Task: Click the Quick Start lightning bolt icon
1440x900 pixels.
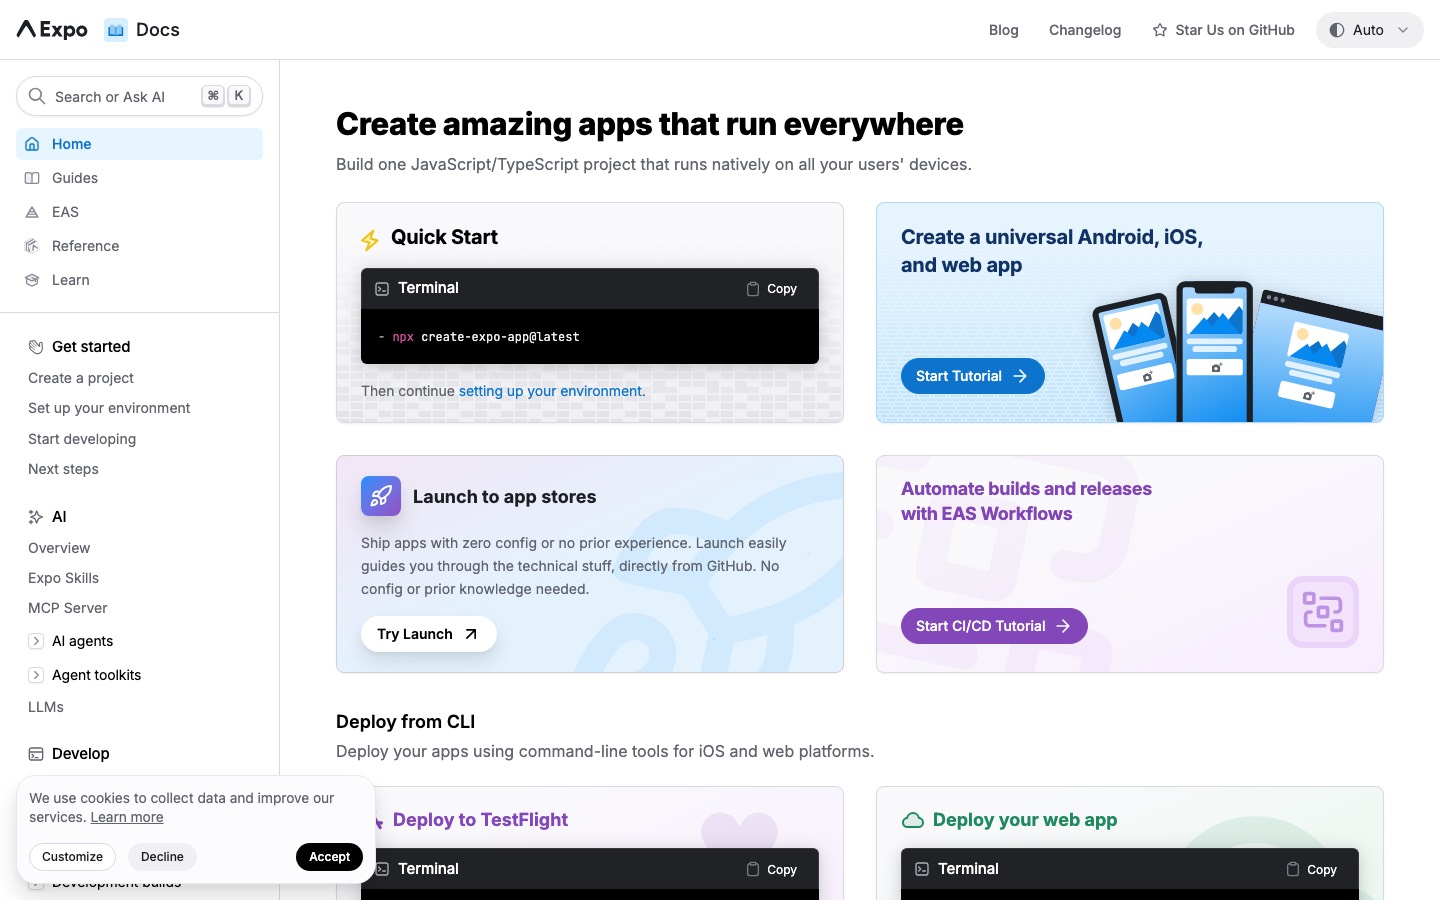Action: pyautogui.click(x=370, y=240)
